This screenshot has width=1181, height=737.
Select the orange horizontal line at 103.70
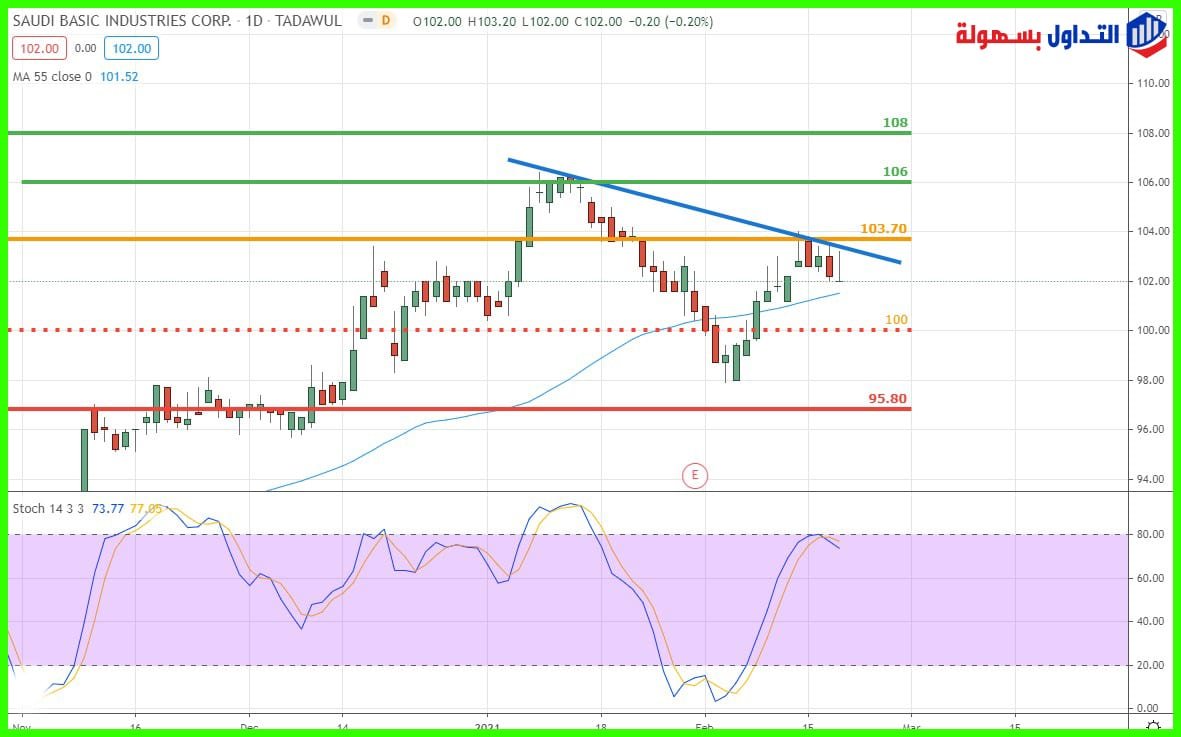459,239
